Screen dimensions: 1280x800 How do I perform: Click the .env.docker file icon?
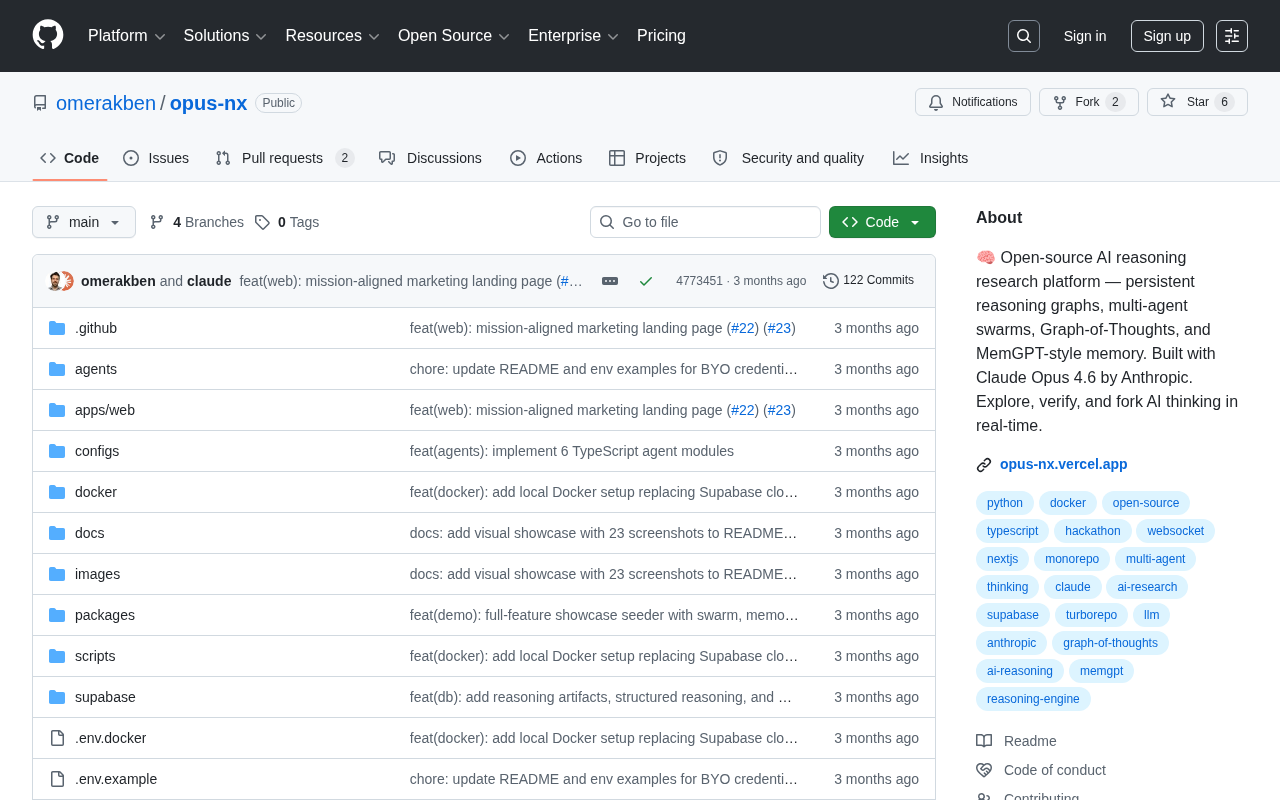pyautogui.click(x=57, y=738)
